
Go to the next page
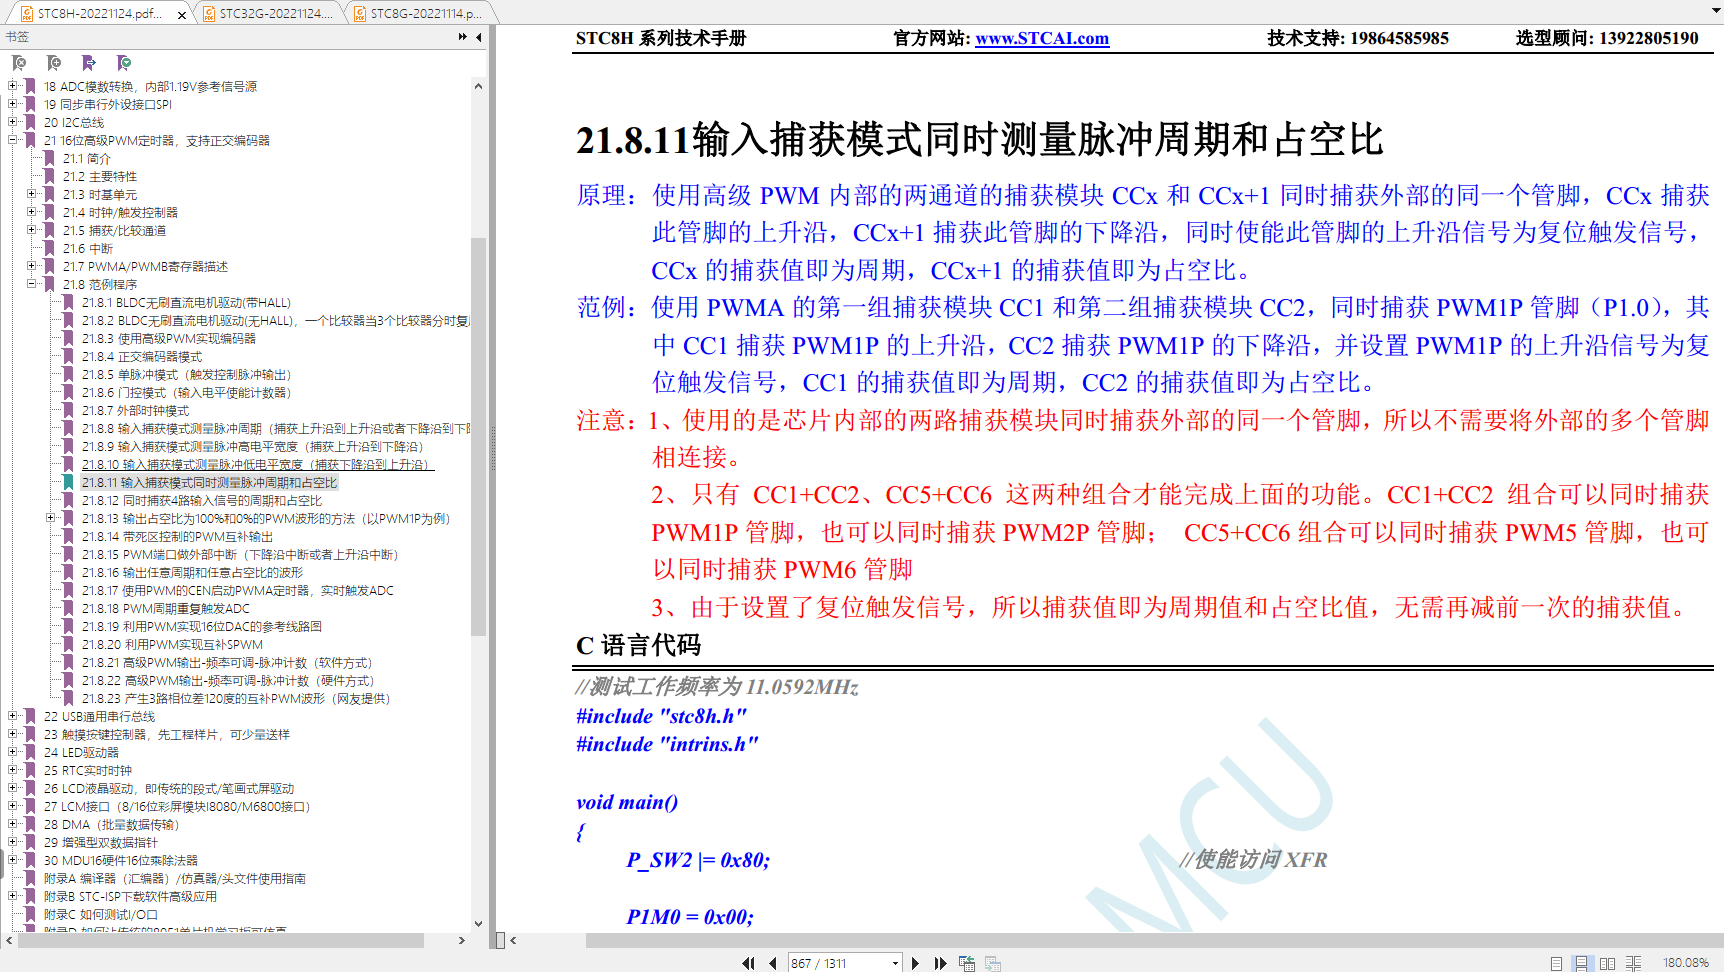(915, 963)
